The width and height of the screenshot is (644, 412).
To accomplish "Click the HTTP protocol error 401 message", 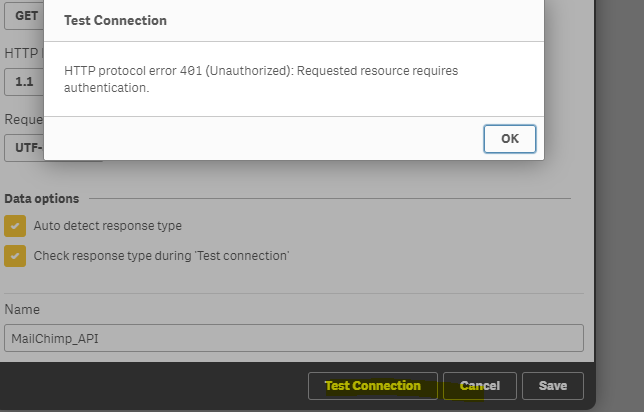I will 260,71.
